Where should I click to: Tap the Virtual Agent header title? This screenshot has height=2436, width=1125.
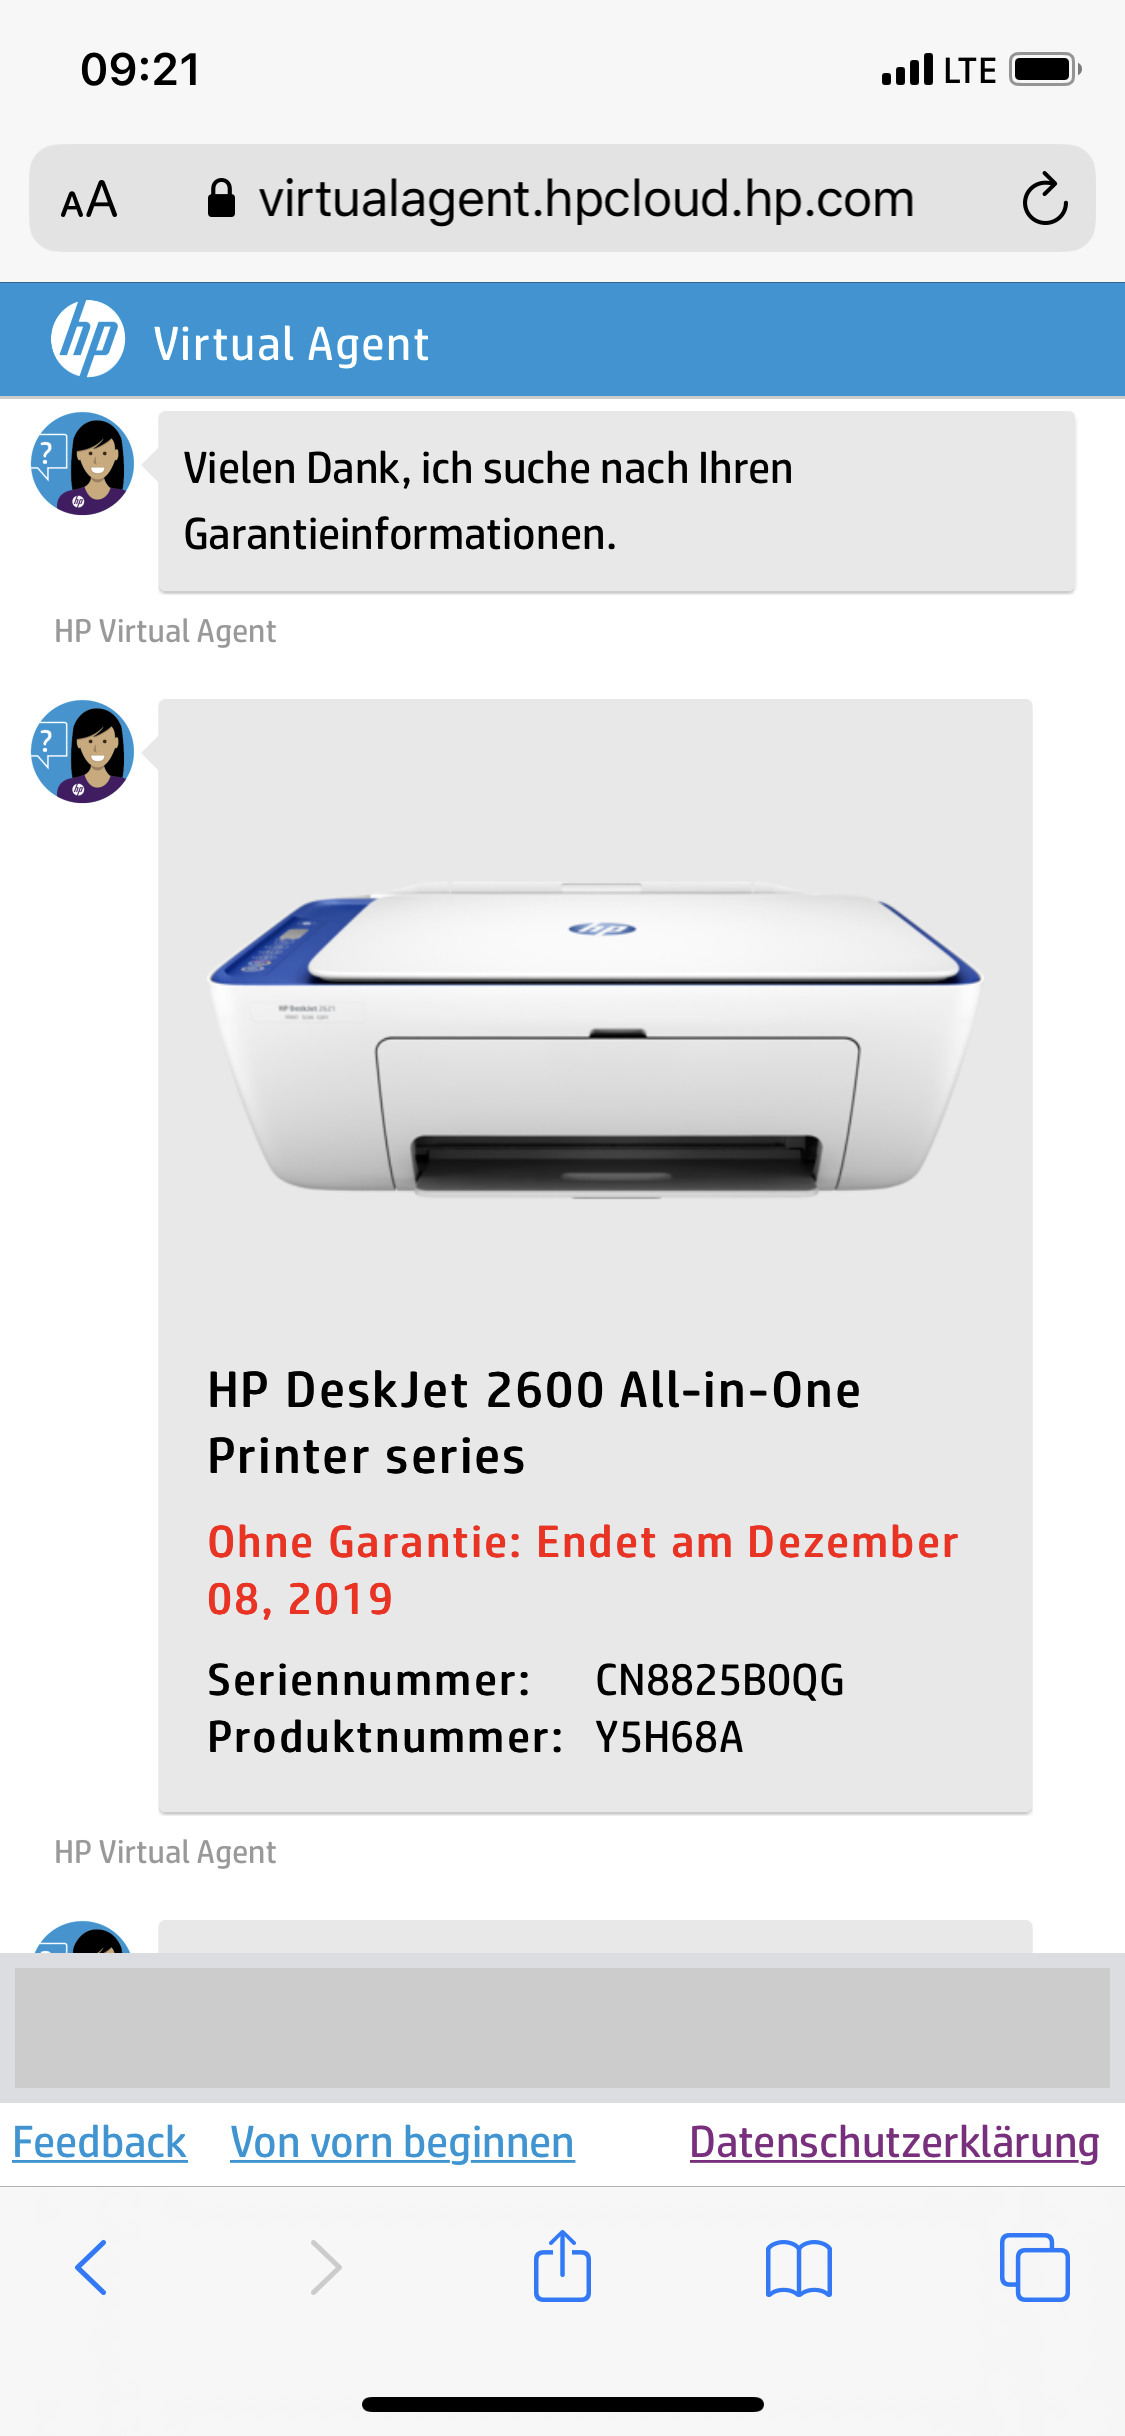coord(291,344)
